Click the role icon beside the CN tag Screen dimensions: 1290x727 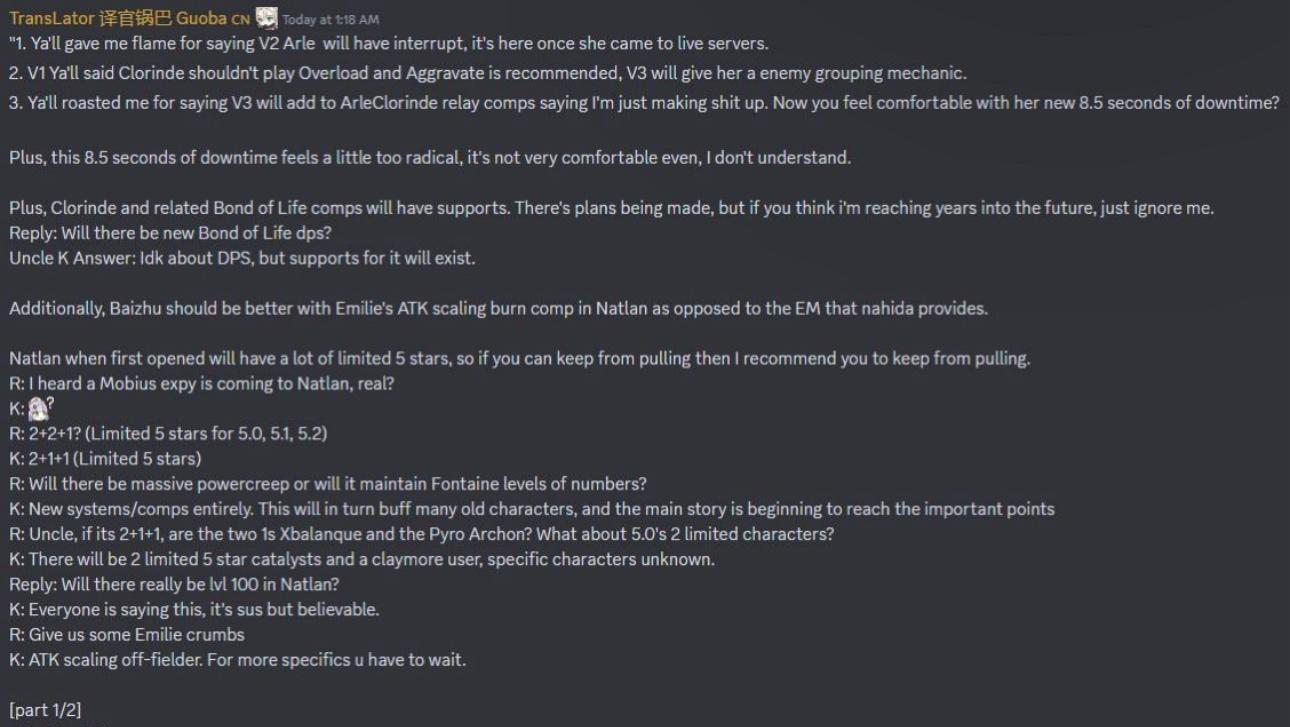[266, 18]
